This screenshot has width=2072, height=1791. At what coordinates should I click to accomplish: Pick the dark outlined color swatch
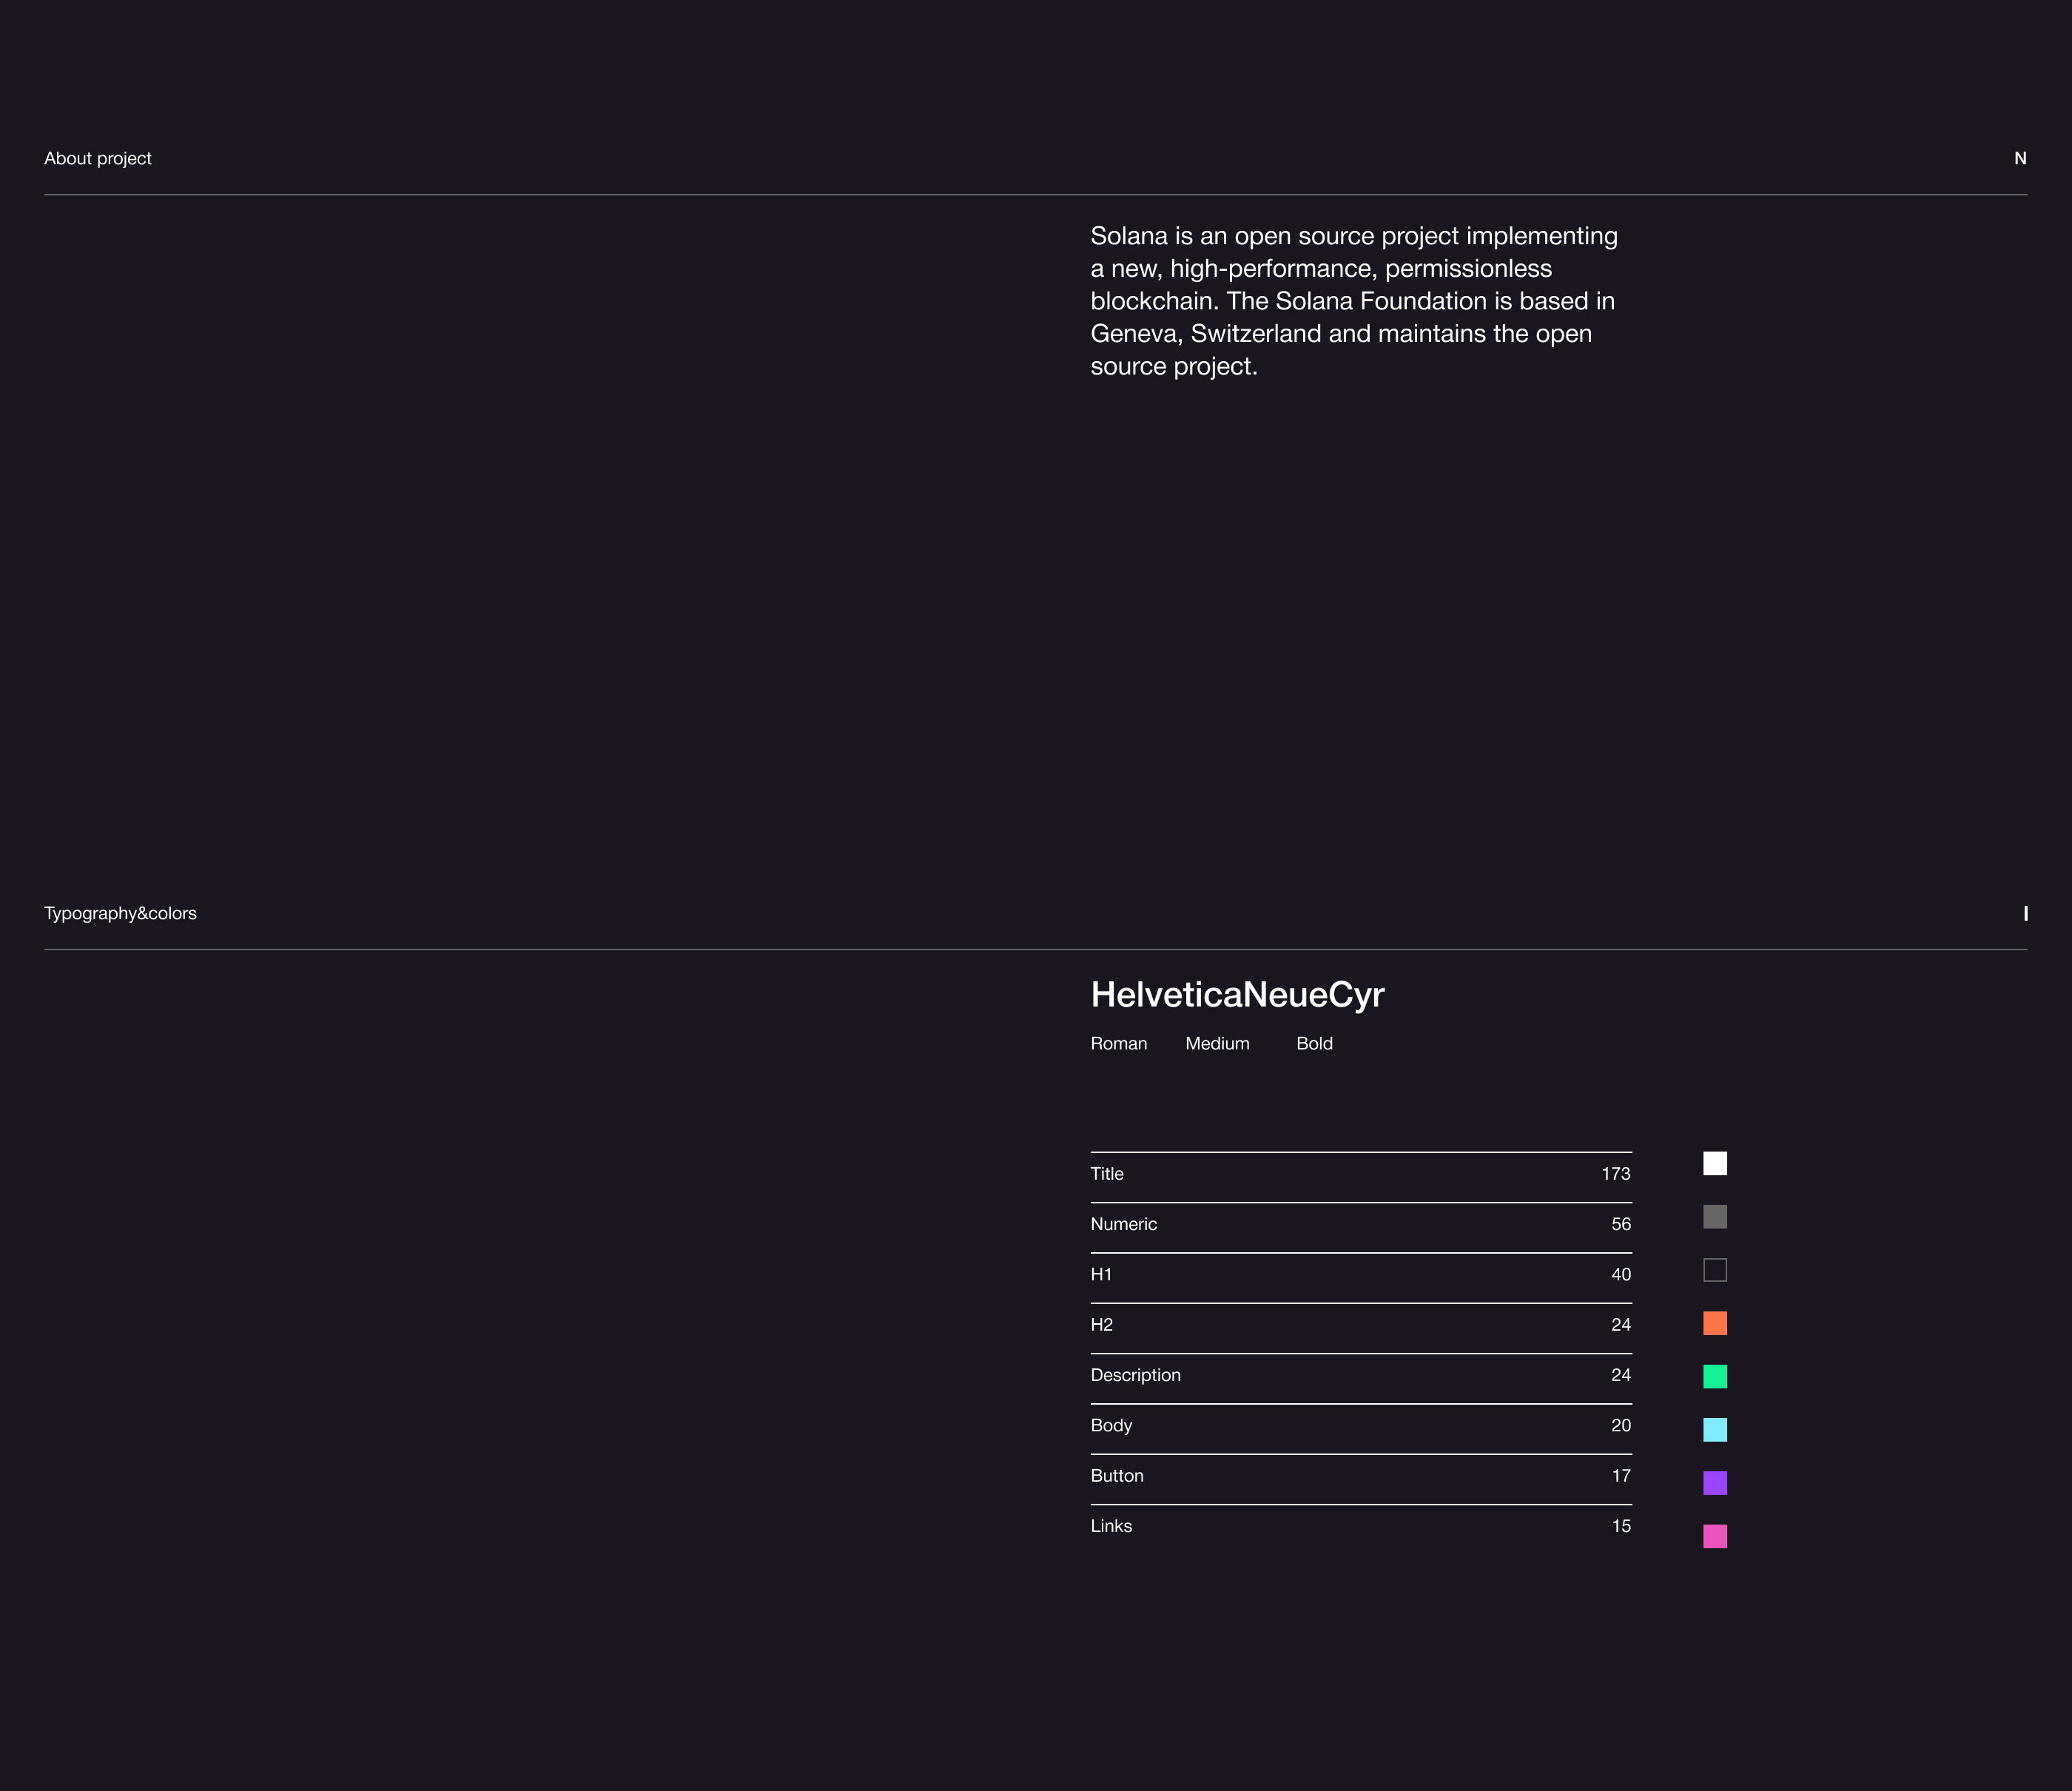click(1714, 1270)
